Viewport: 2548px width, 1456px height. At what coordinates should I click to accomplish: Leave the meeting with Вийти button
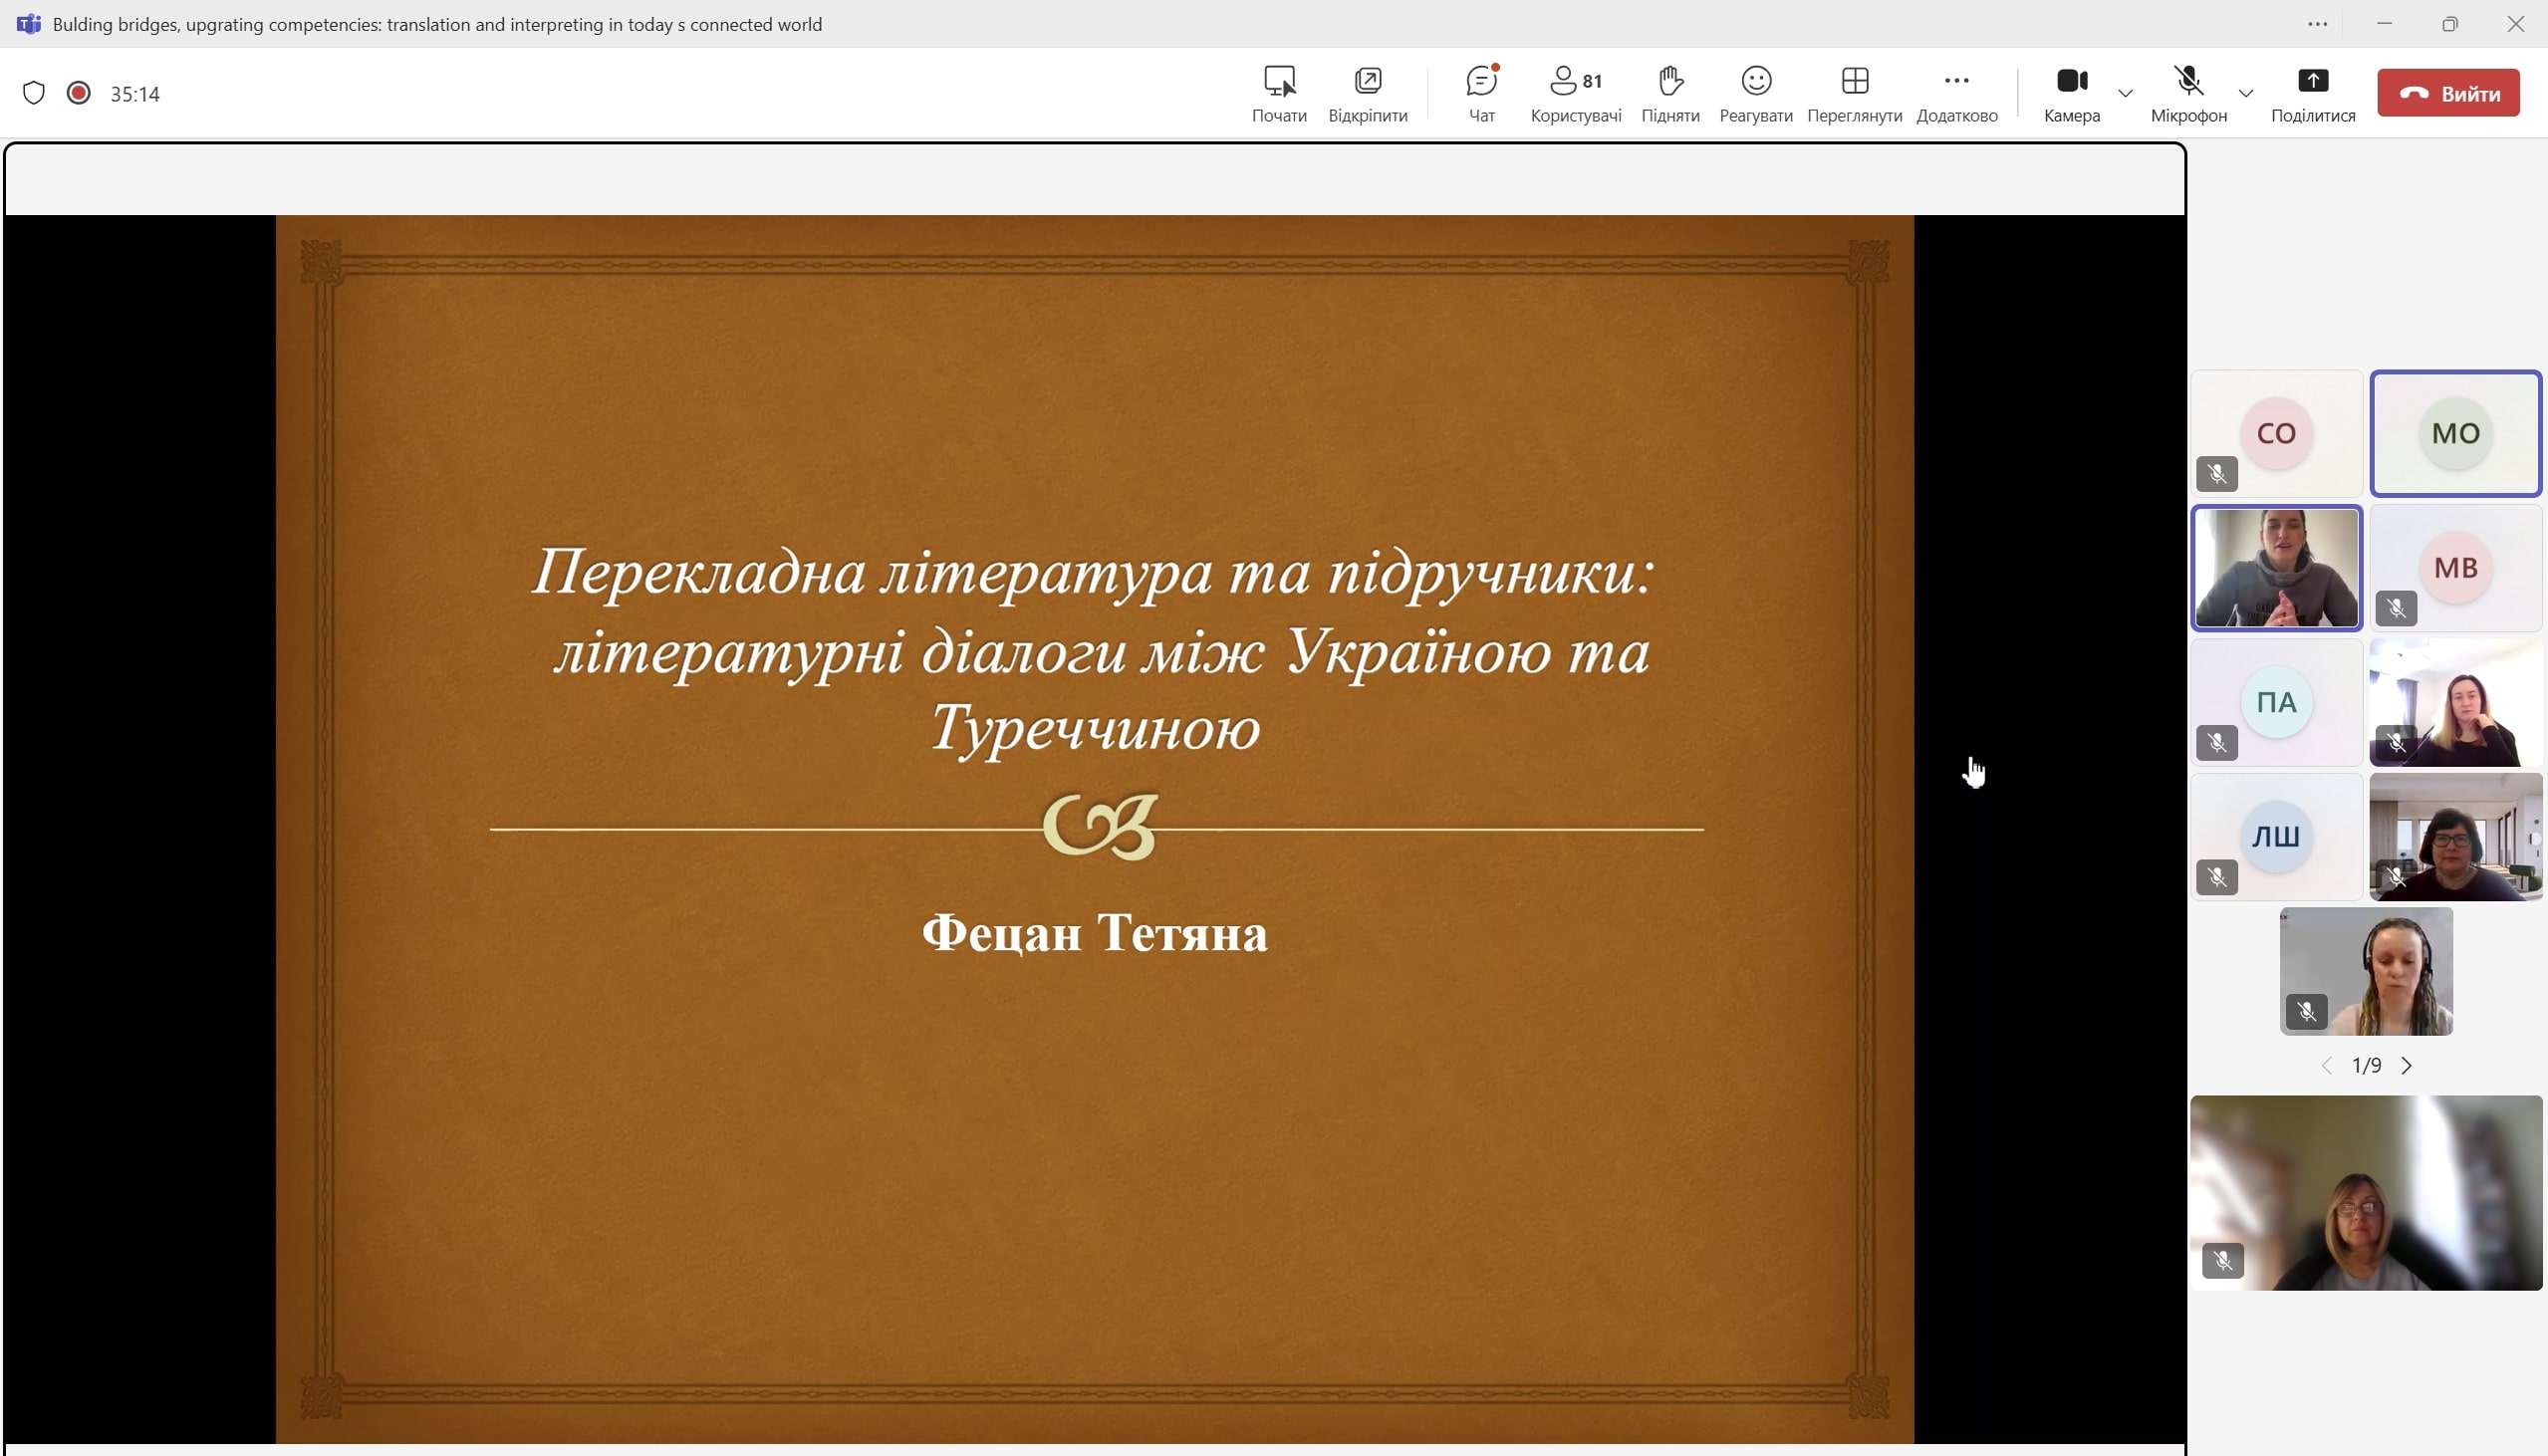2448,93
